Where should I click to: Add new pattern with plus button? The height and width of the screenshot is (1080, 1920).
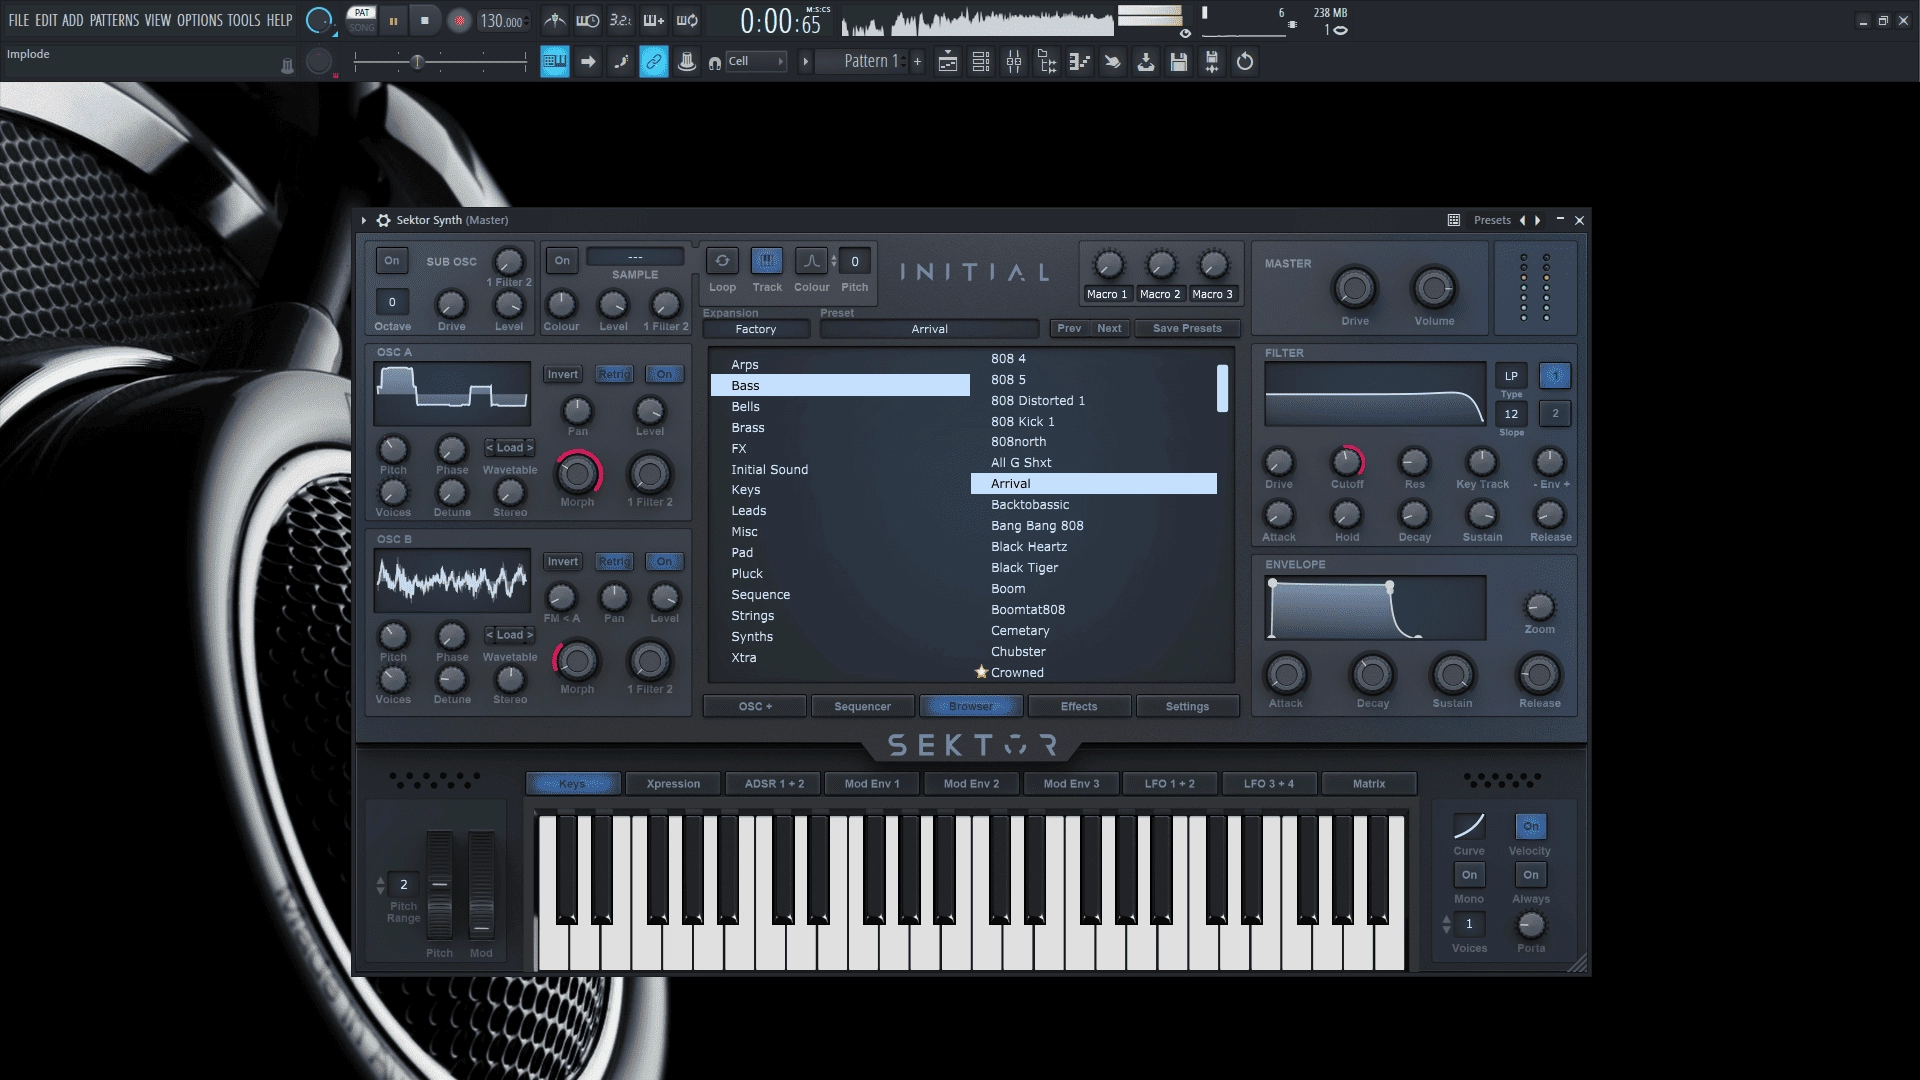917,62
